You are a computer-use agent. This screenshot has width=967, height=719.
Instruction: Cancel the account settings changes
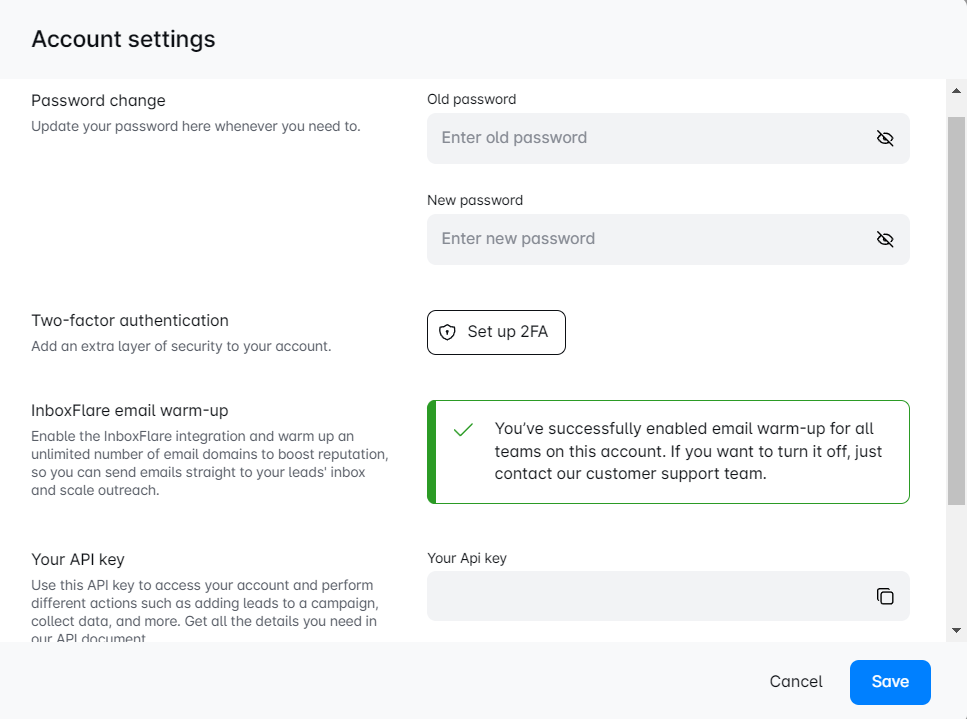796,682
